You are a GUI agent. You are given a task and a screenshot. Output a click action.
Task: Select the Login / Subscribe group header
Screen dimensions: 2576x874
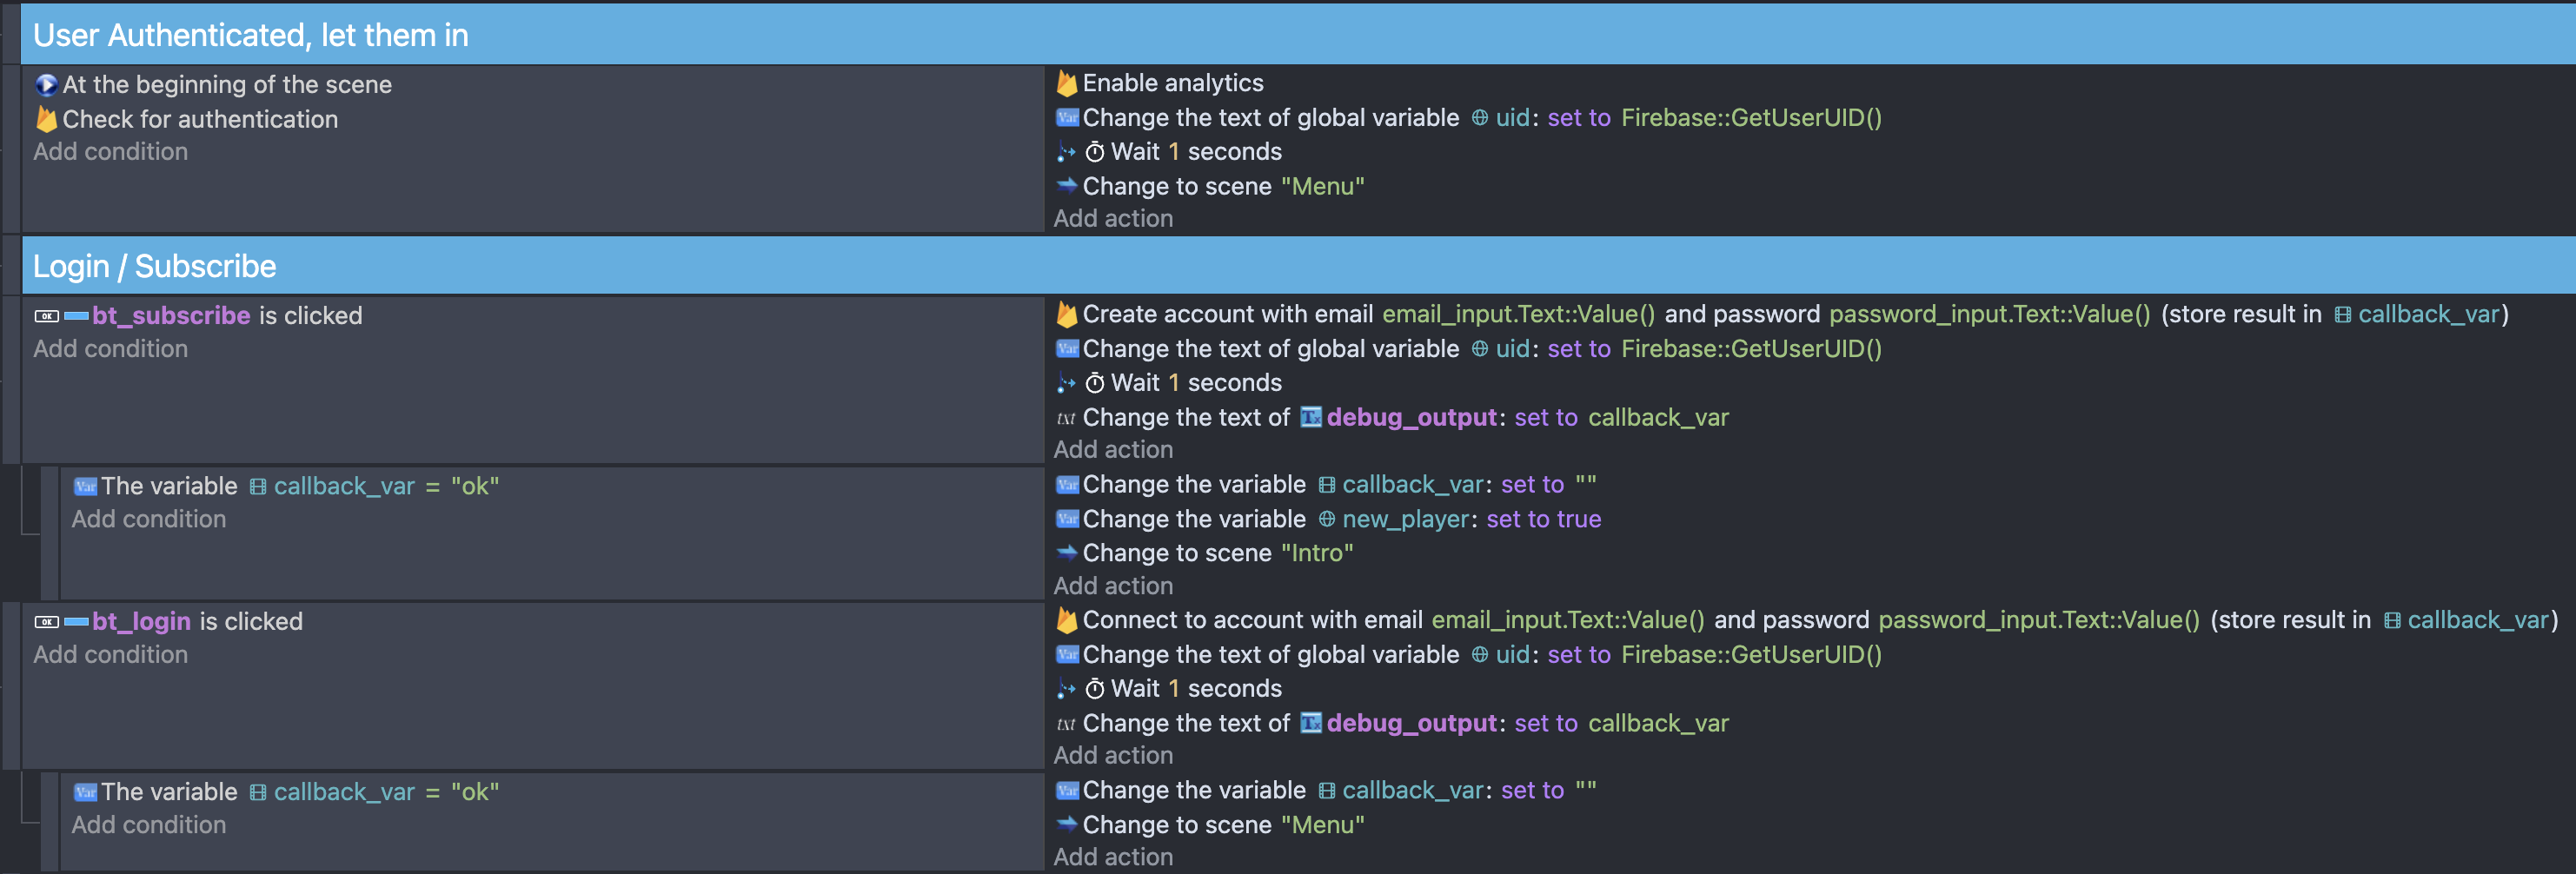coord(154,265)
